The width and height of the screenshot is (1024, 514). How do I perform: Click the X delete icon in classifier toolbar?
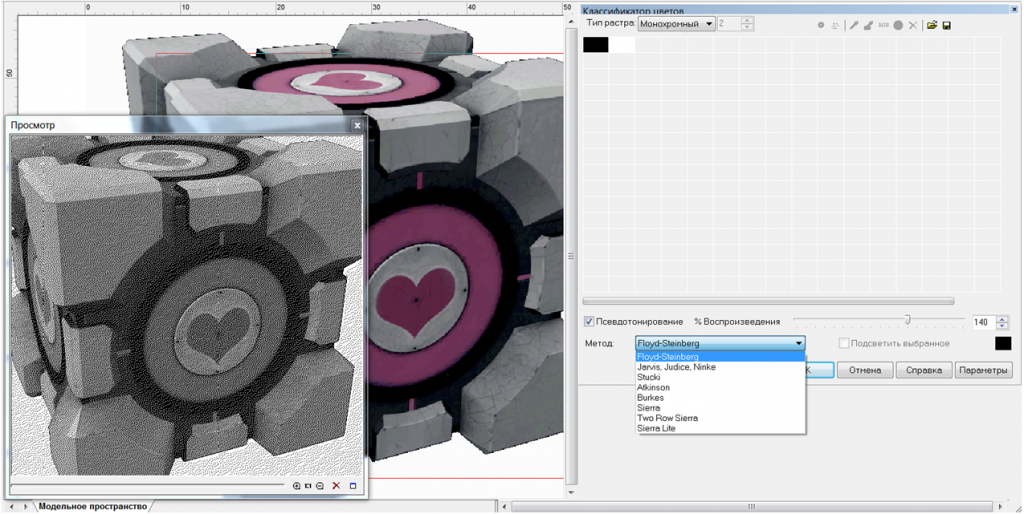913,25
